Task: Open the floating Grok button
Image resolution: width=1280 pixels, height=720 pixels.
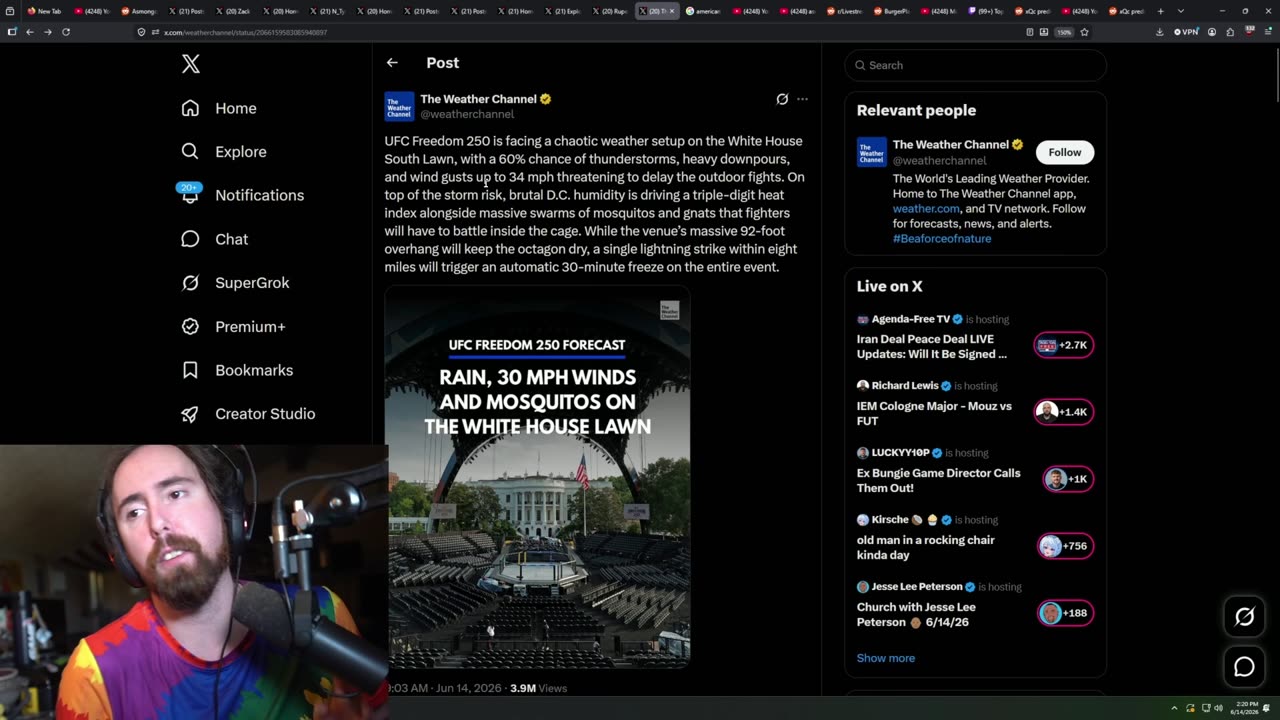Action: coord(1244,618)
